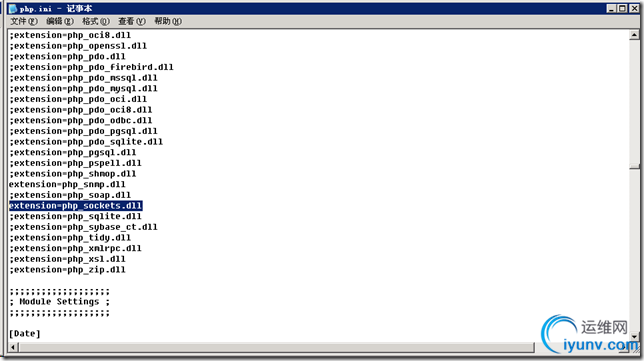Click the line ;extension=php_pdo_mysql.dll
644x361 pixels.
[x=83, y=89]
